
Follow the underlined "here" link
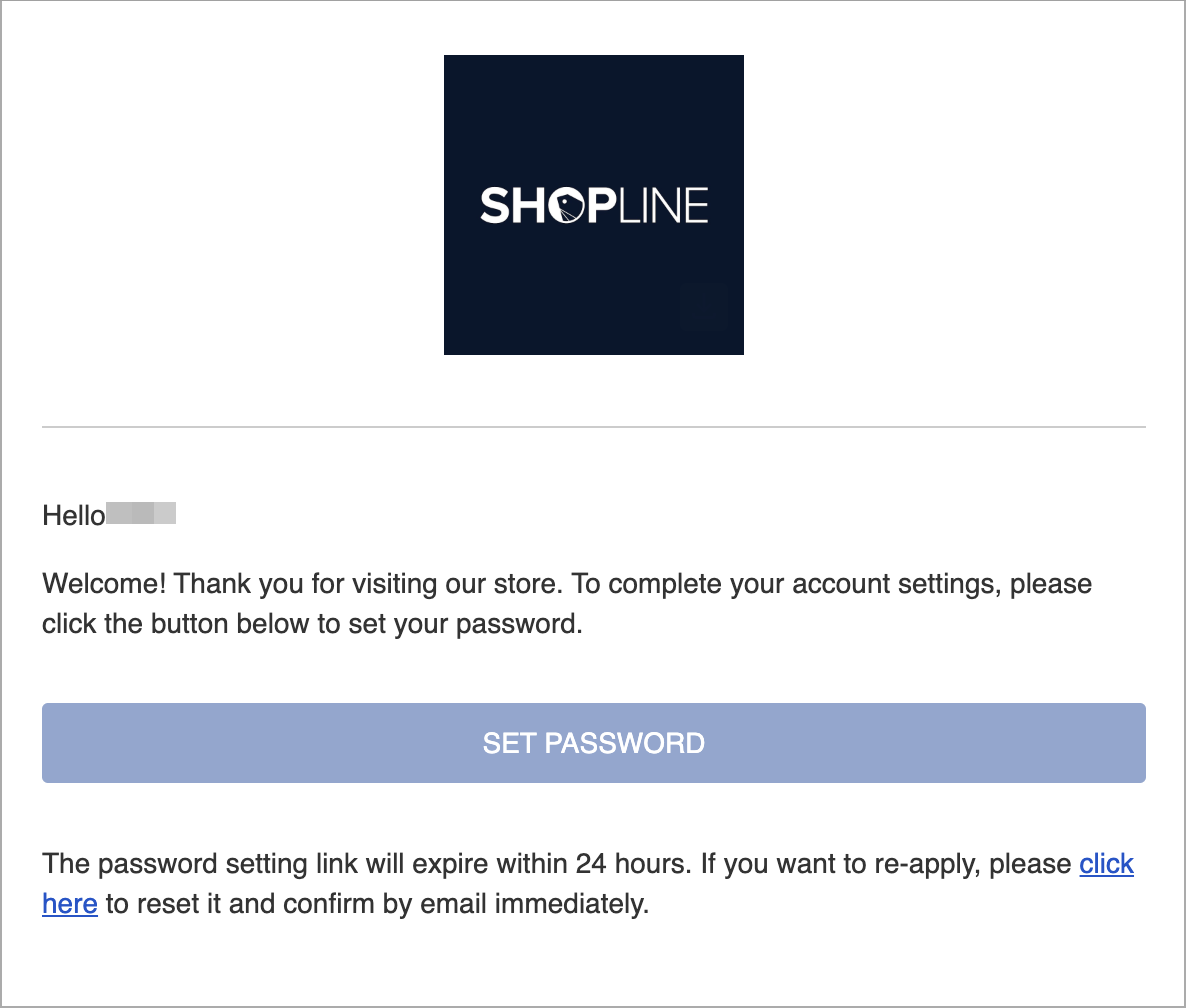point(70,904)
